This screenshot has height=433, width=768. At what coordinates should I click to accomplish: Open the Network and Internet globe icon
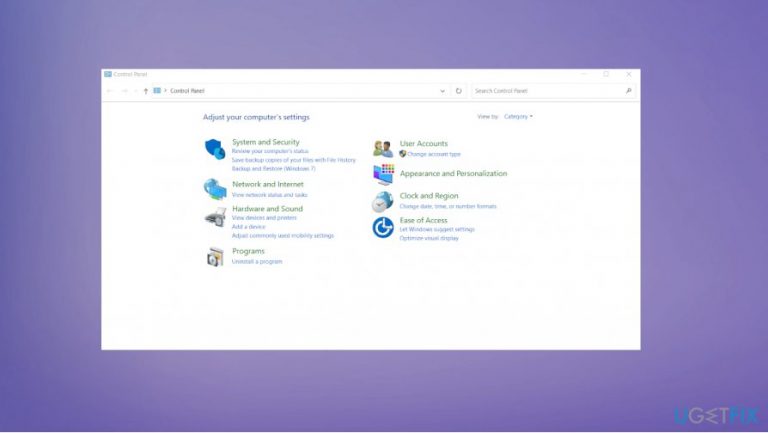pyautogui.click(x=215, y=189)
